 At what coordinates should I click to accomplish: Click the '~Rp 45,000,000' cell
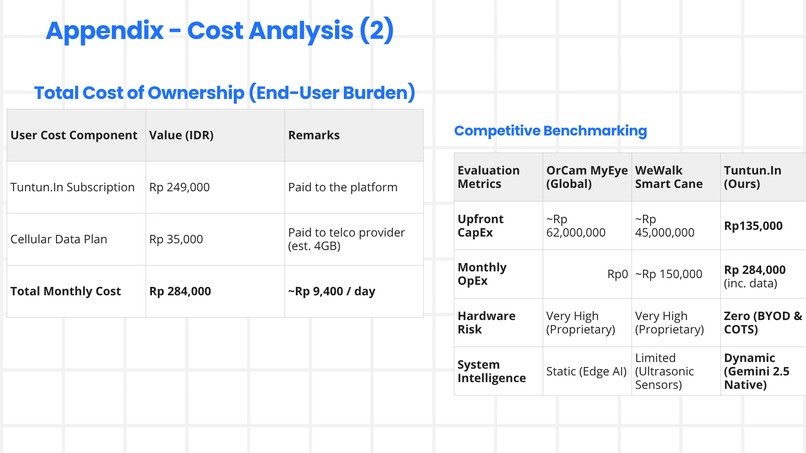(675, 226)
